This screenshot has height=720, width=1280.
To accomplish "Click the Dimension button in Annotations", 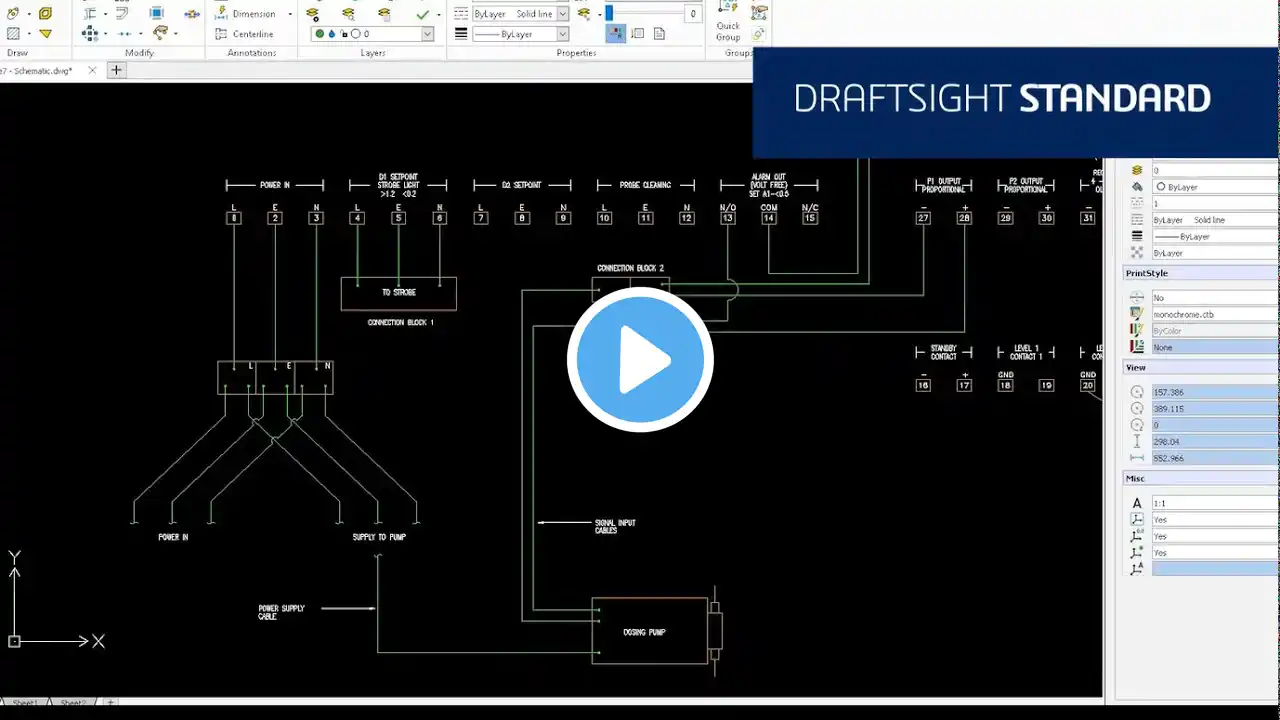I will (245, 14).
